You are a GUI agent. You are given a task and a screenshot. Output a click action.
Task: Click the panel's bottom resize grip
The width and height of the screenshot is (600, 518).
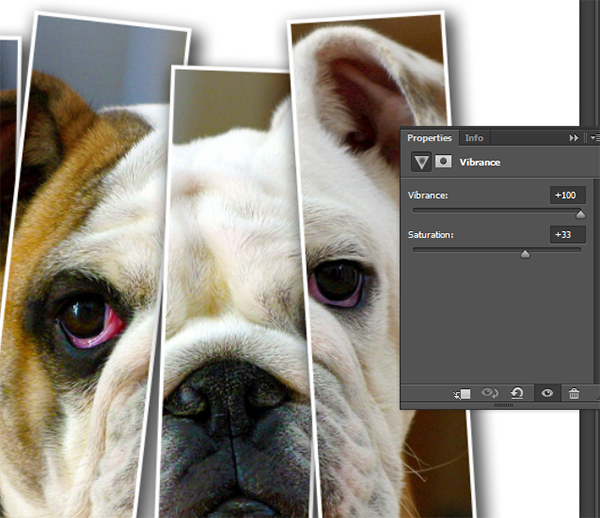click(x=503, y=406)
